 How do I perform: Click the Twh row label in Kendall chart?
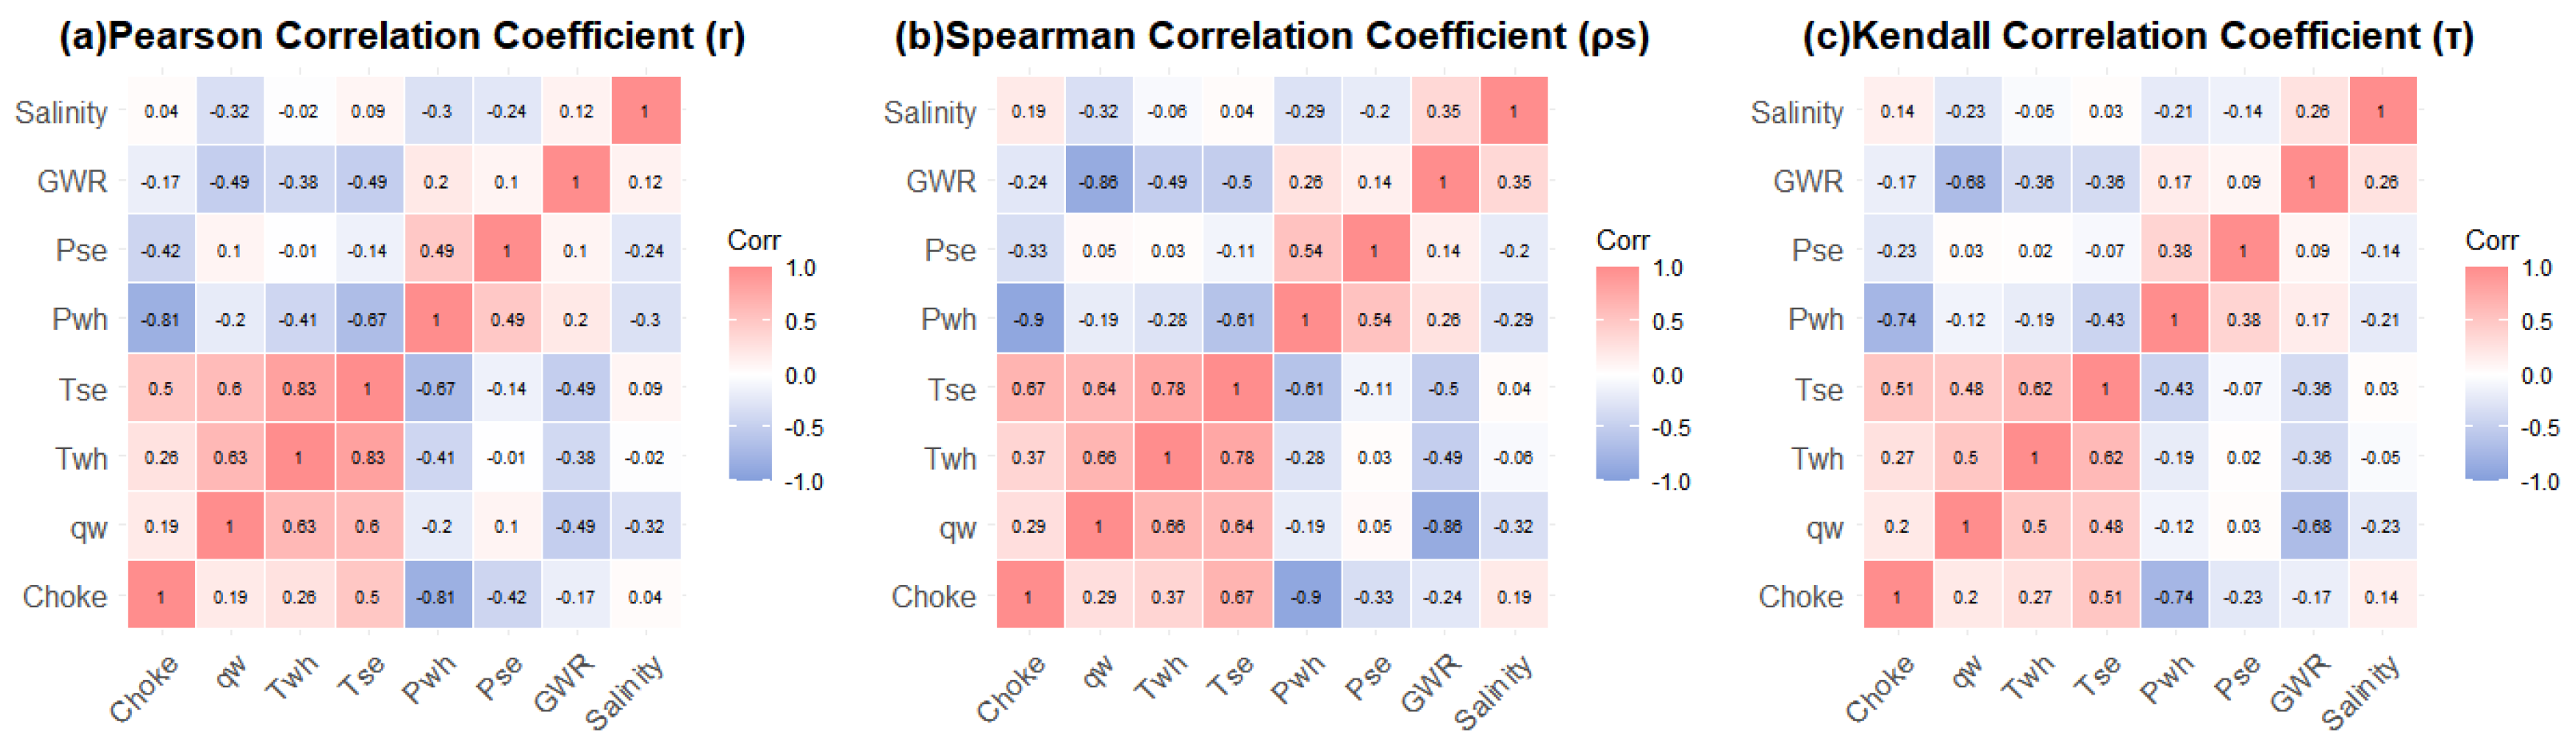(1816, 458)
